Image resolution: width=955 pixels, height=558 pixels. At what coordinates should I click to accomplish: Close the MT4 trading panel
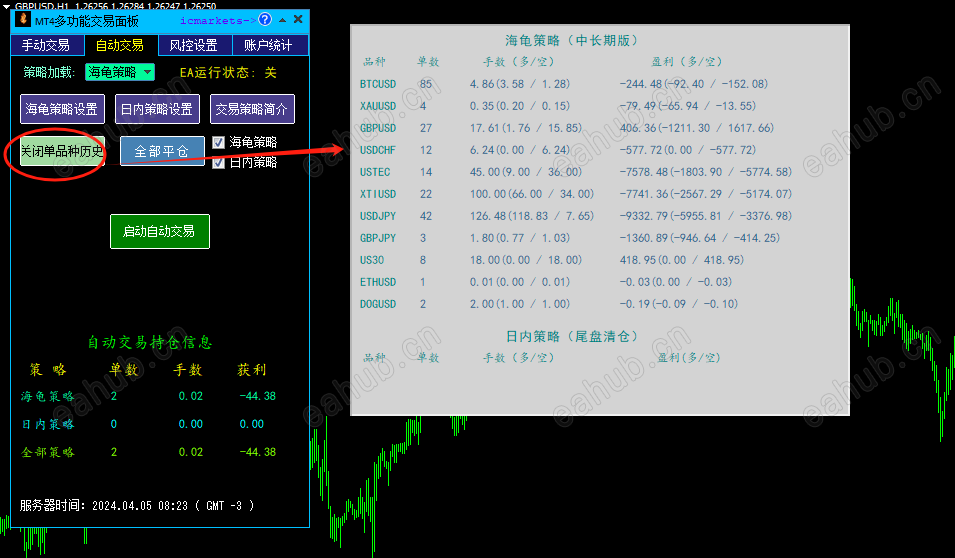click(298, 19)
